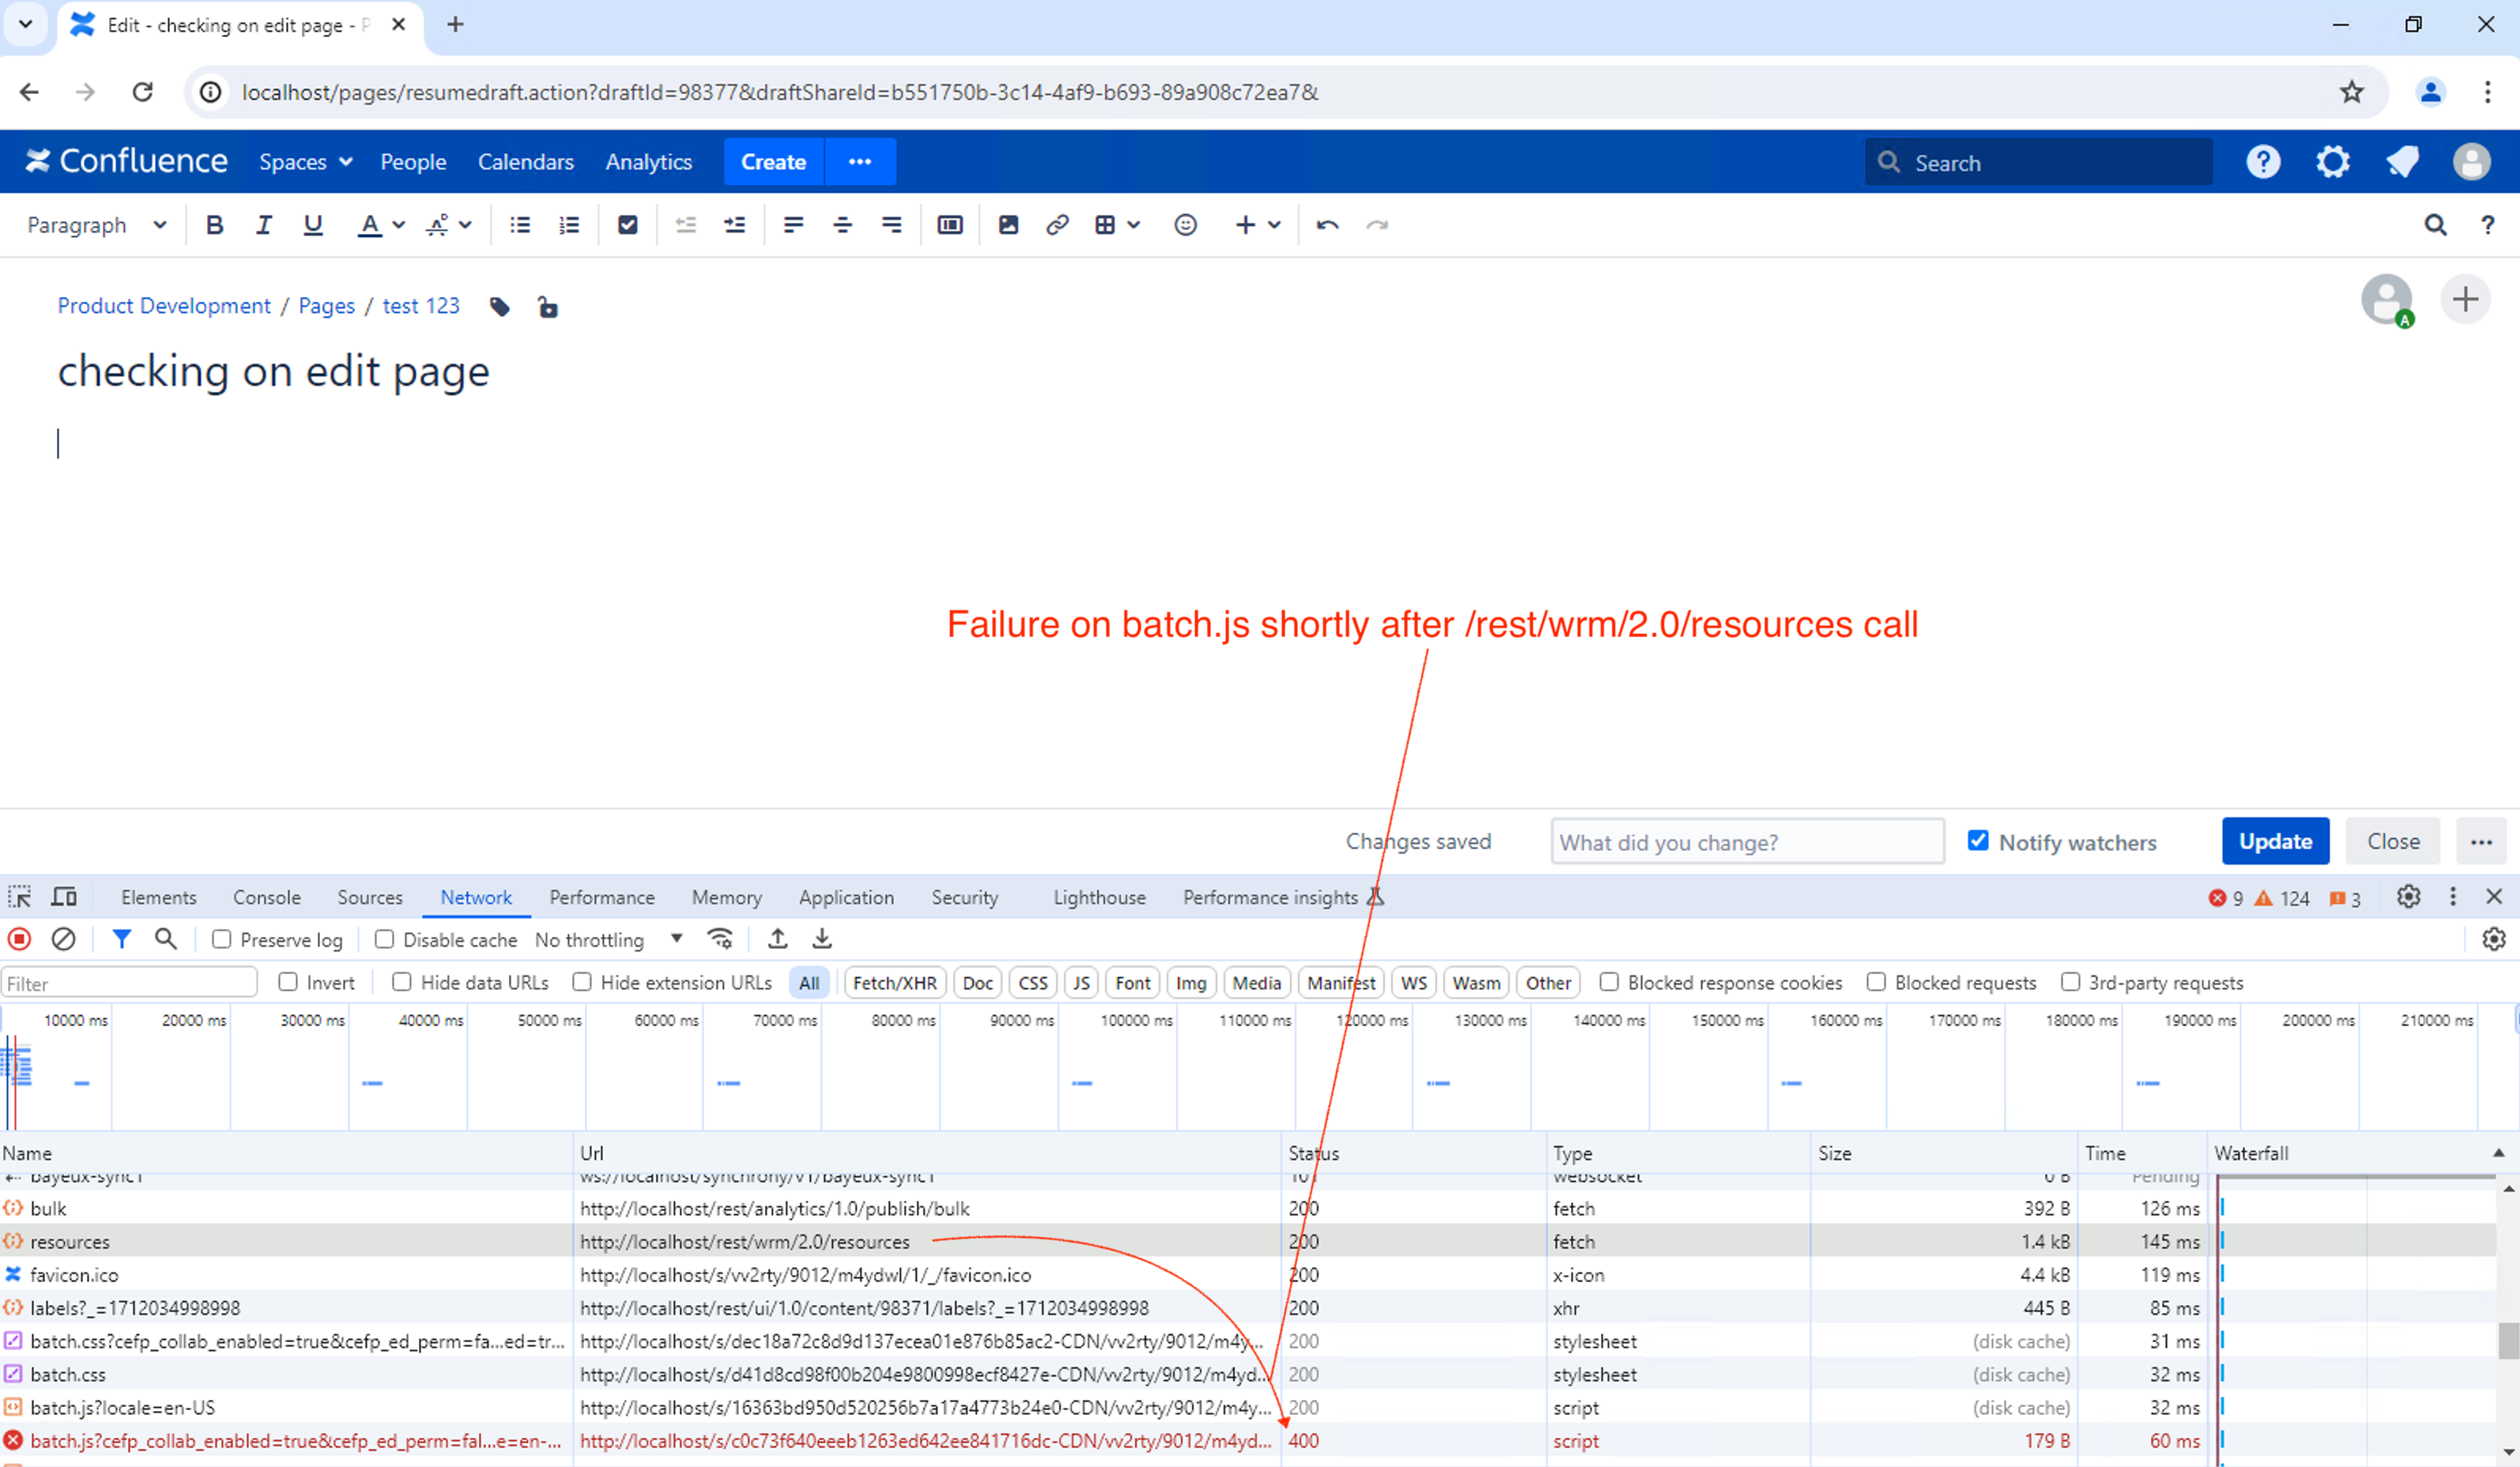
Task: Open Confluence help menu
Action: pos(2263,162)
